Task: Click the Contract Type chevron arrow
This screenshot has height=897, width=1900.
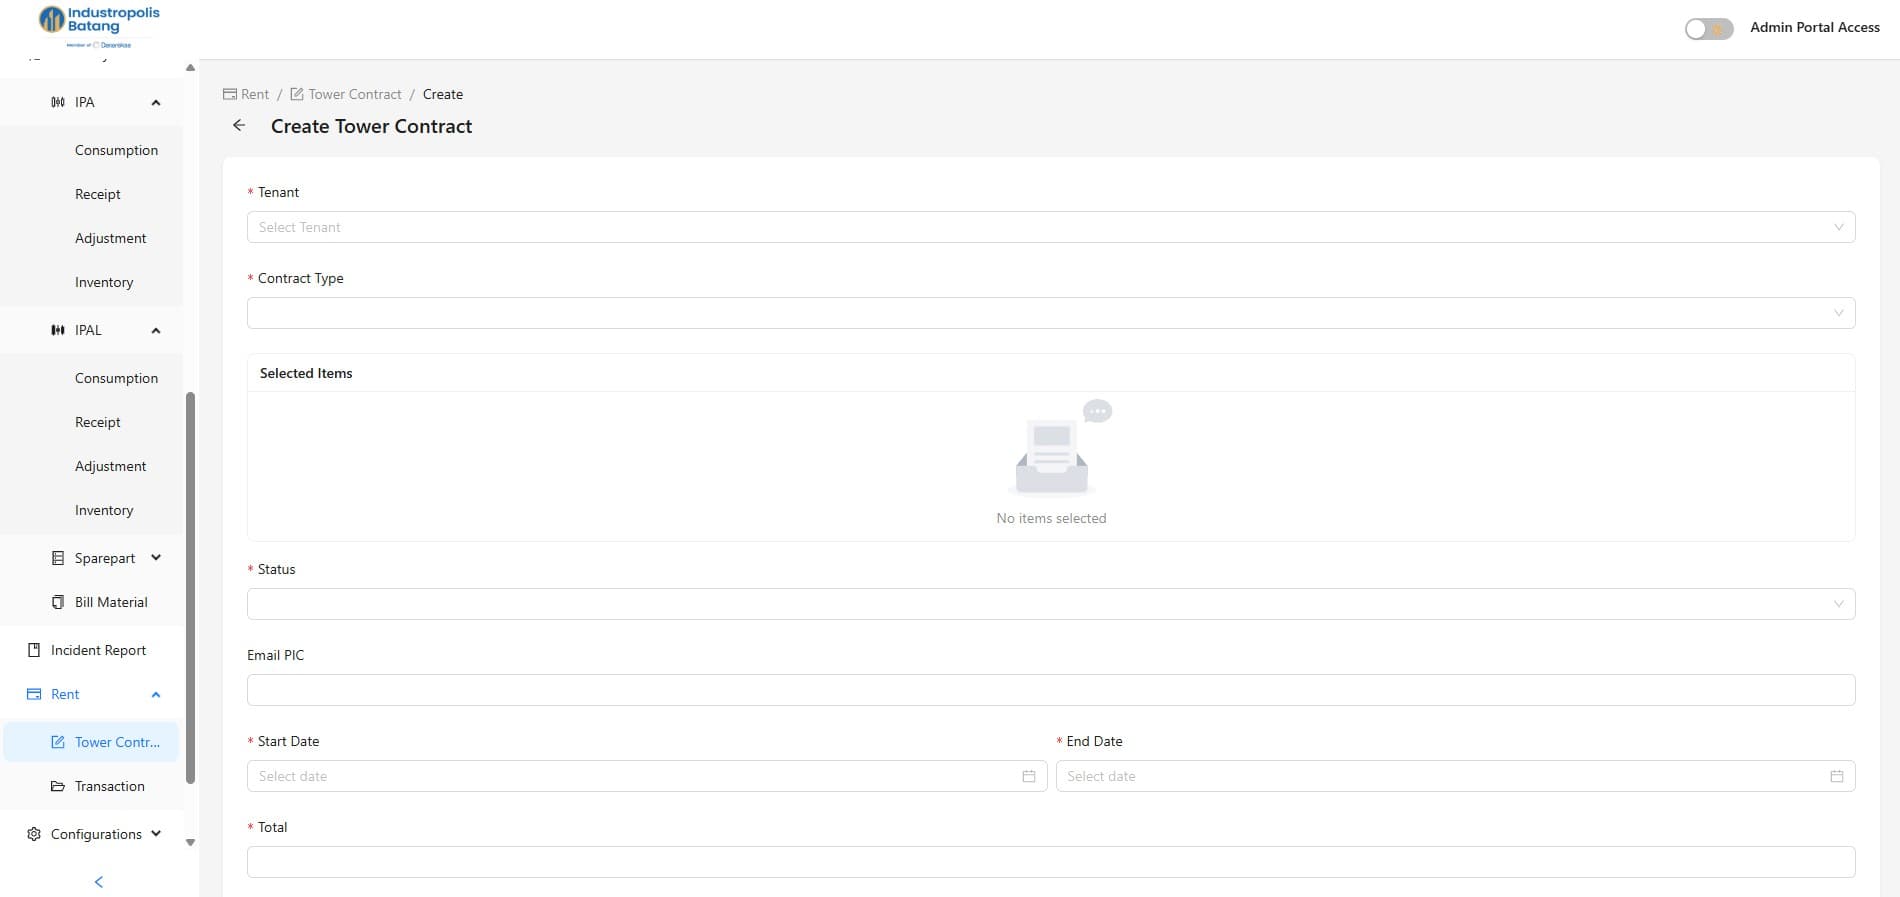Action: (x=1838, y=313)
